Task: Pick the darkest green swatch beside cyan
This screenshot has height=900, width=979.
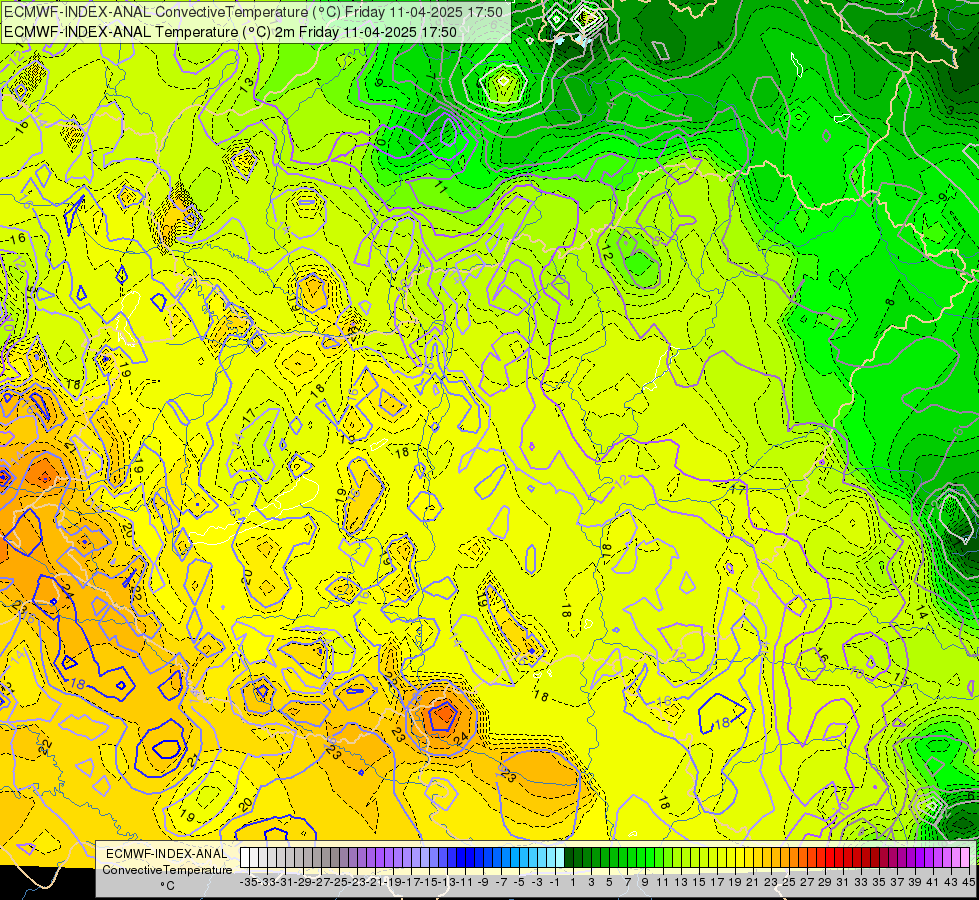Action: point(569,858)
